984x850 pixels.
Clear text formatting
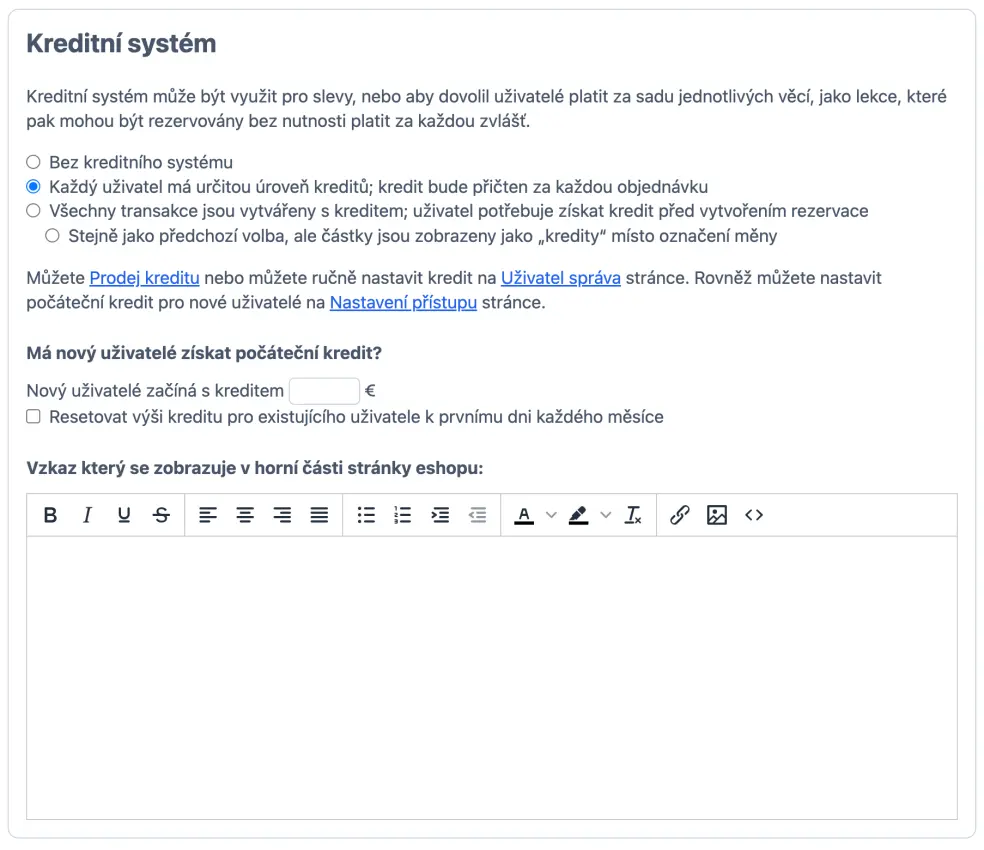[x=633, y=515]
